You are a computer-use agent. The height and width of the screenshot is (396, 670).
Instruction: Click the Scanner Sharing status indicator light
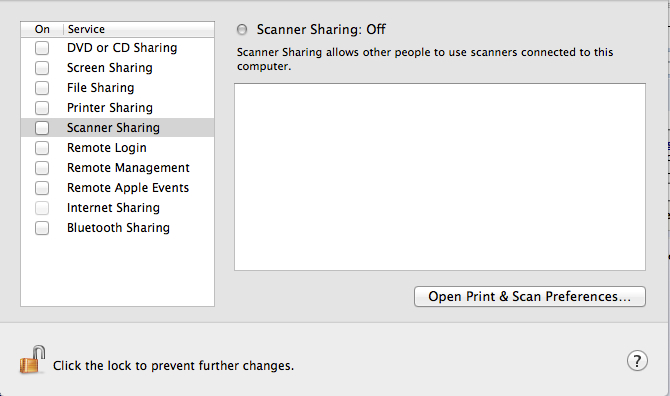pyautogui.click(x=242, y=29)
